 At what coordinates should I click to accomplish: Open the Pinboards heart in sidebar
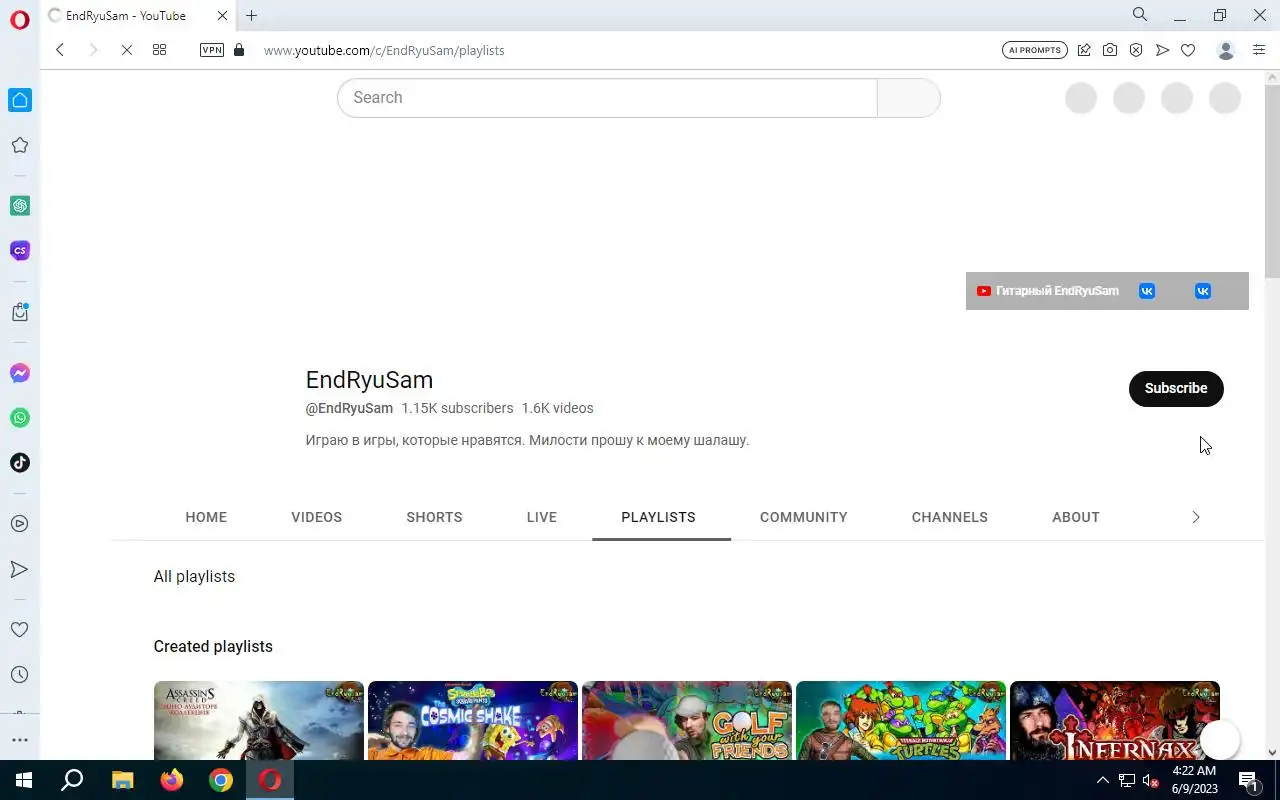tap(20, 630)
